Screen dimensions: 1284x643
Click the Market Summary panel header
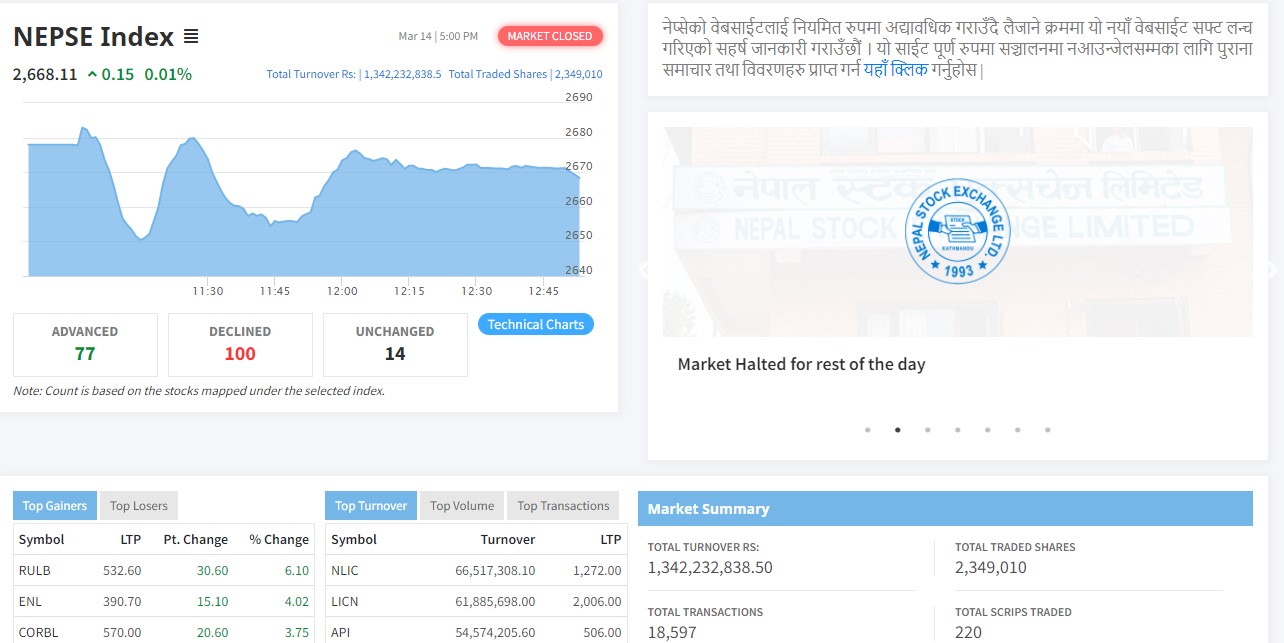click(945, 508)
